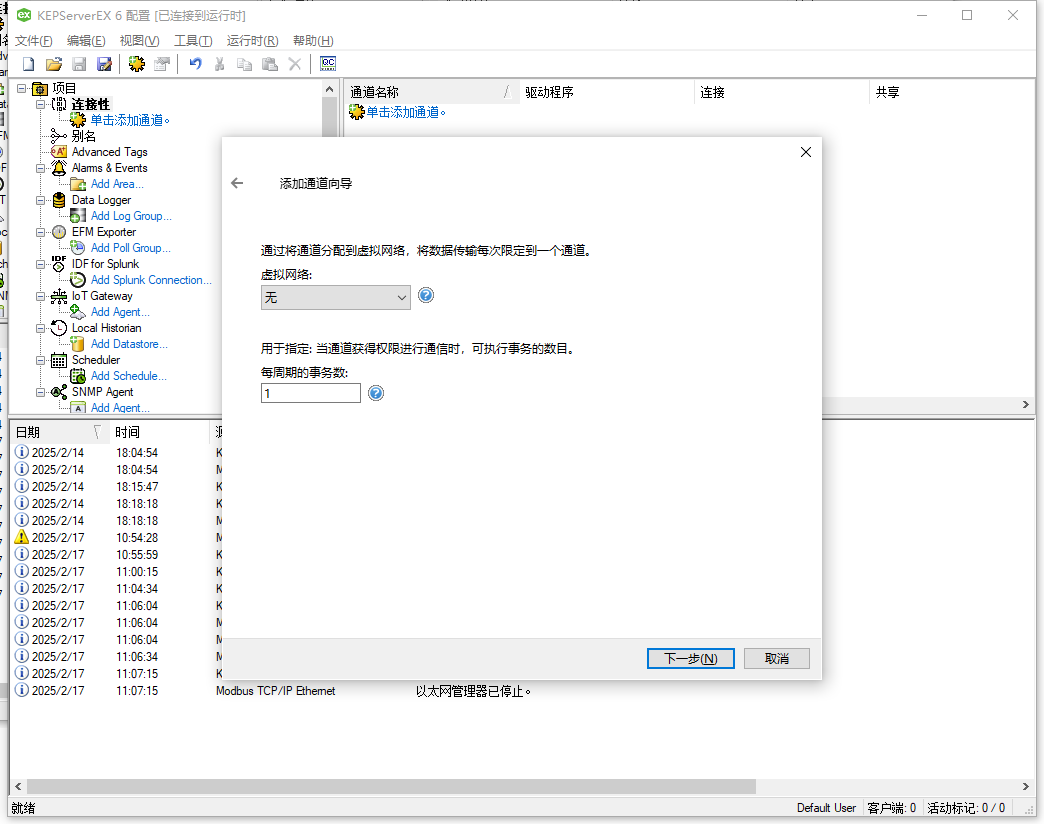Image resolution: width=1044 pixels, height=824 pixels.
Task: Open the 工具(T) menu
Action: pos(193,41)
